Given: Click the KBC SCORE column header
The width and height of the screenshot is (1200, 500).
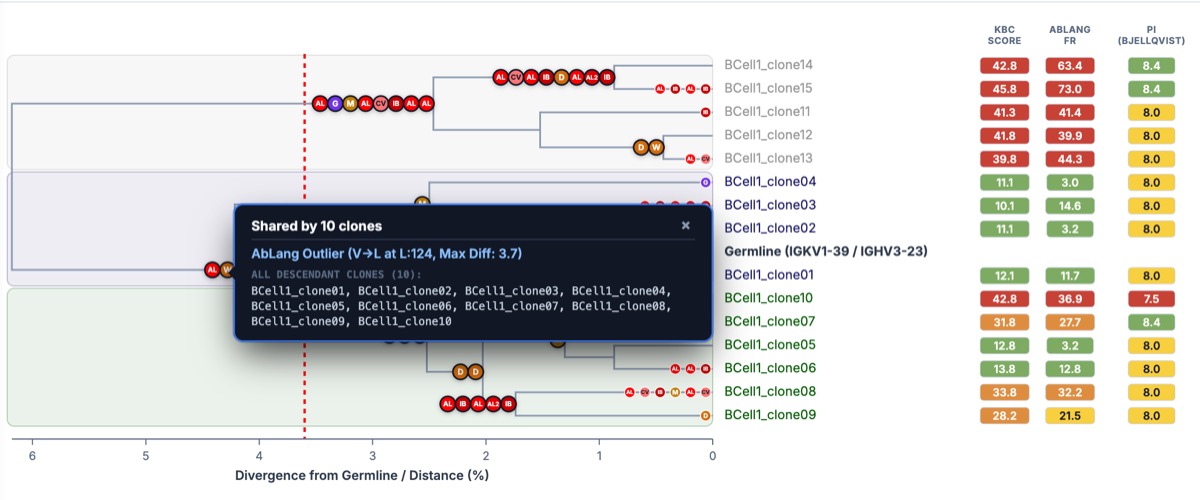Looking at the screenshot, I should (1005, 35).
